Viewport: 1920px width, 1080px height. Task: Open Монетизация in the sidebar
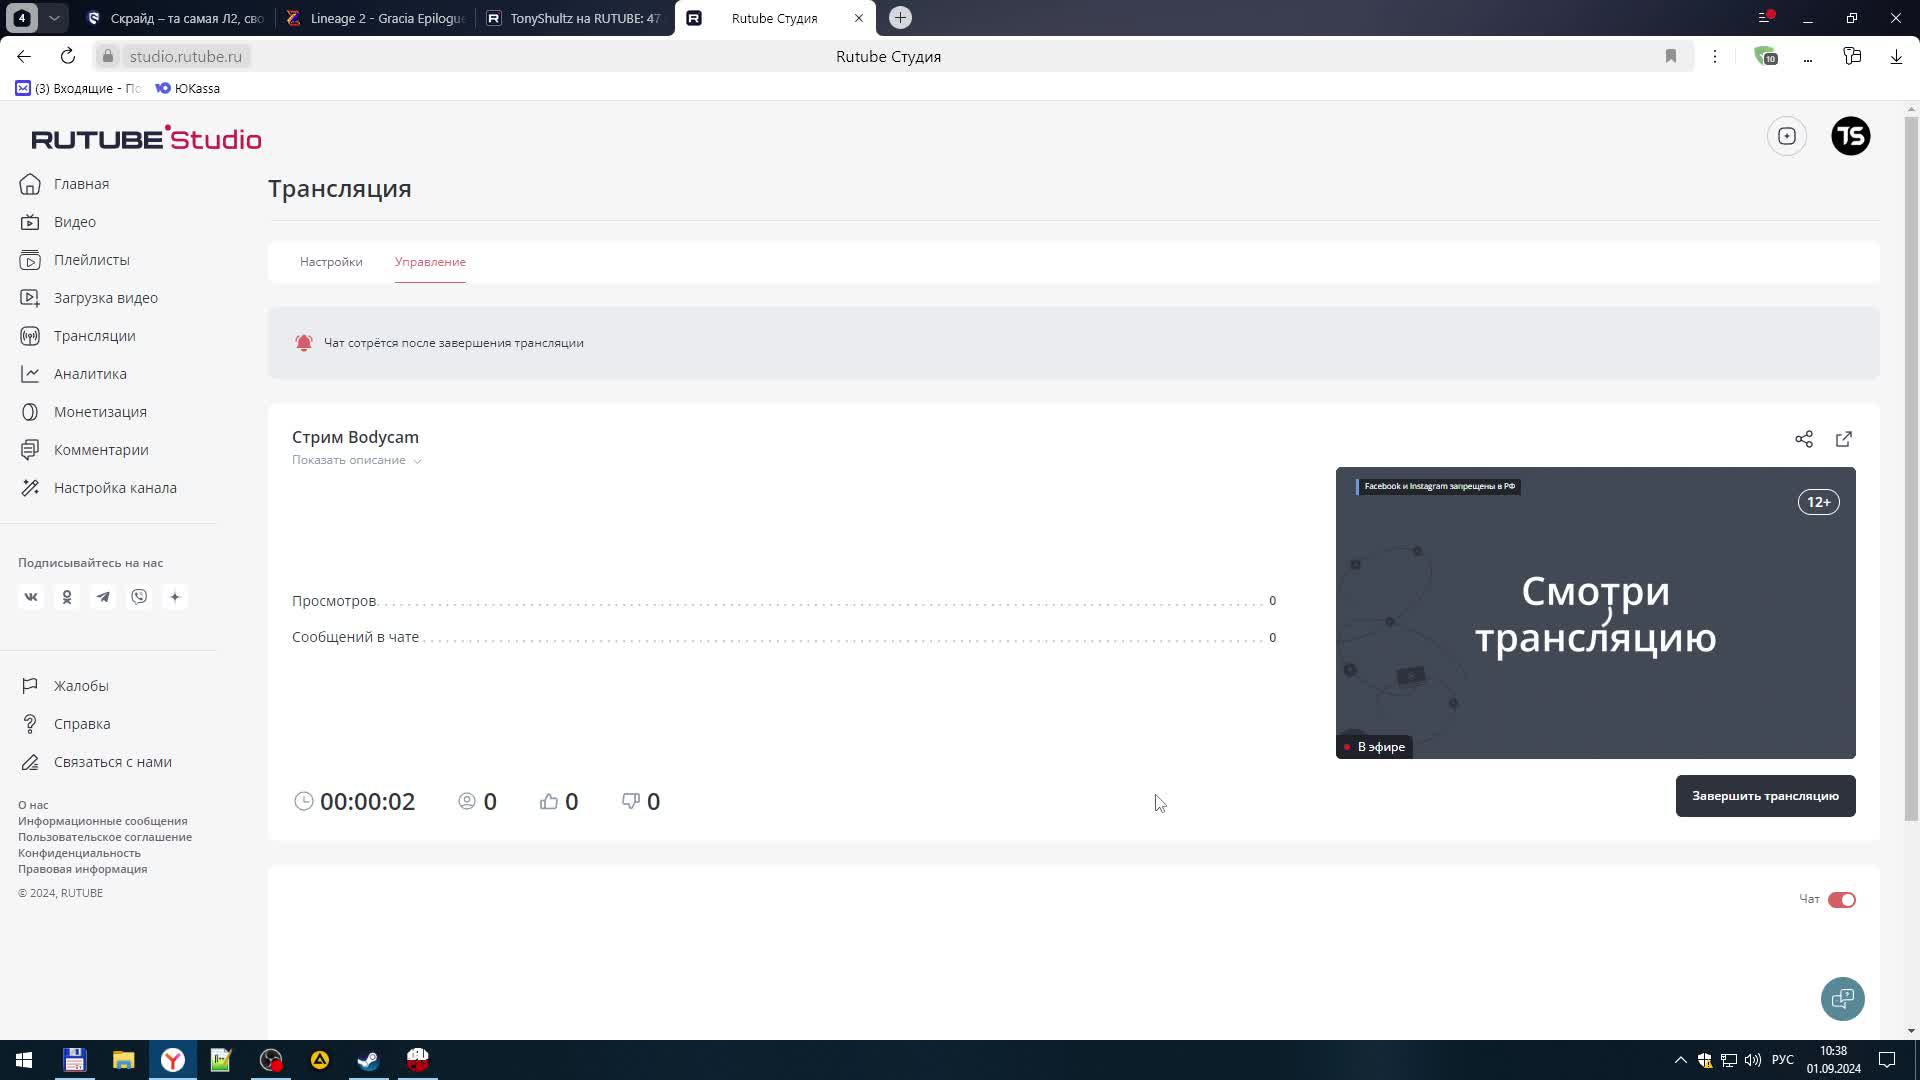(x=100, y=412)
